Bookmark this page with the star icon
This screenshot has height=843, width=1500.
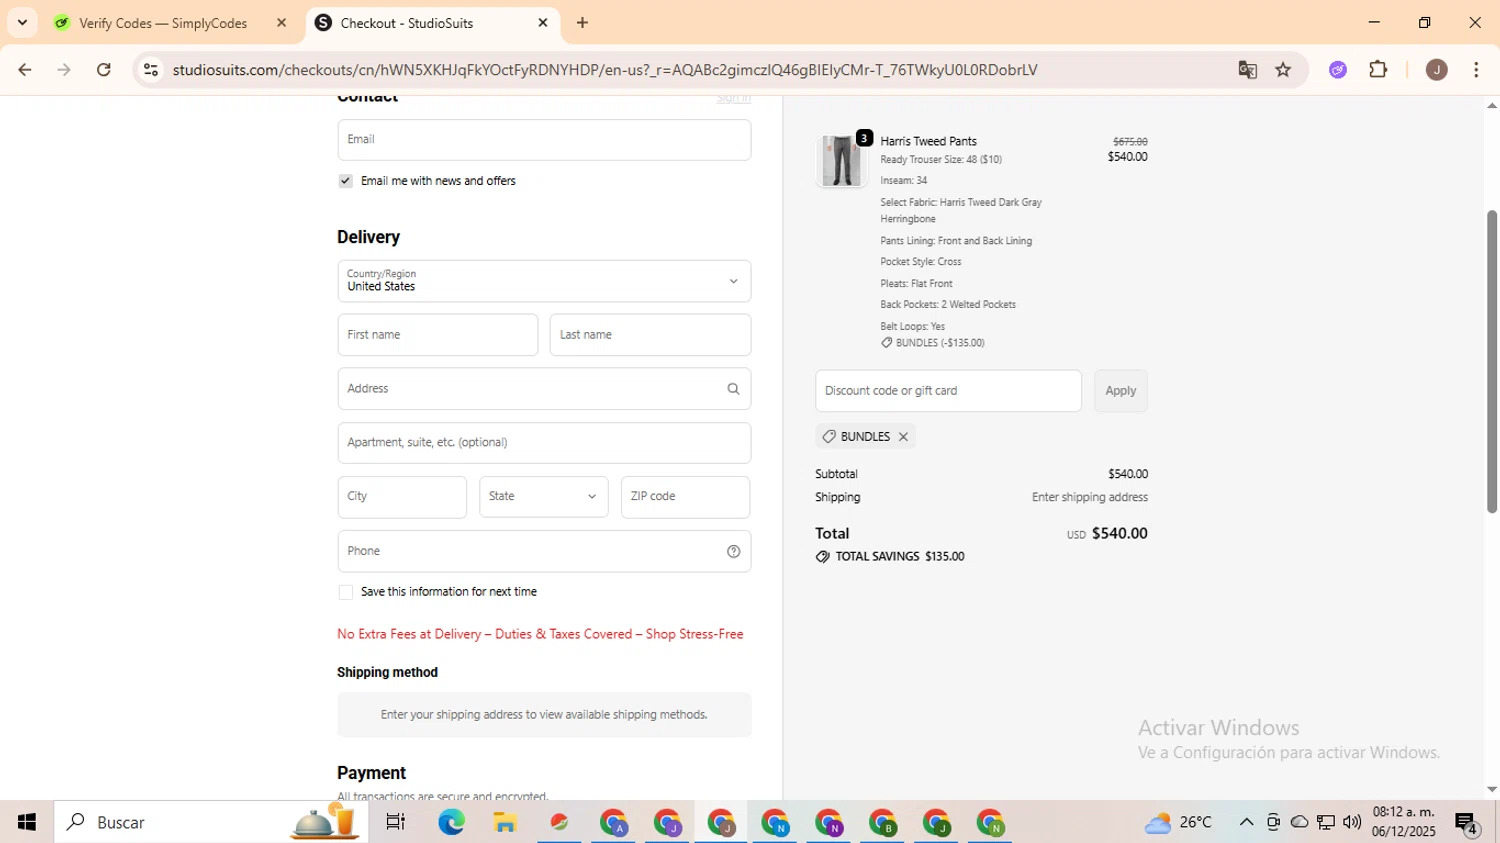[1283, 70]
